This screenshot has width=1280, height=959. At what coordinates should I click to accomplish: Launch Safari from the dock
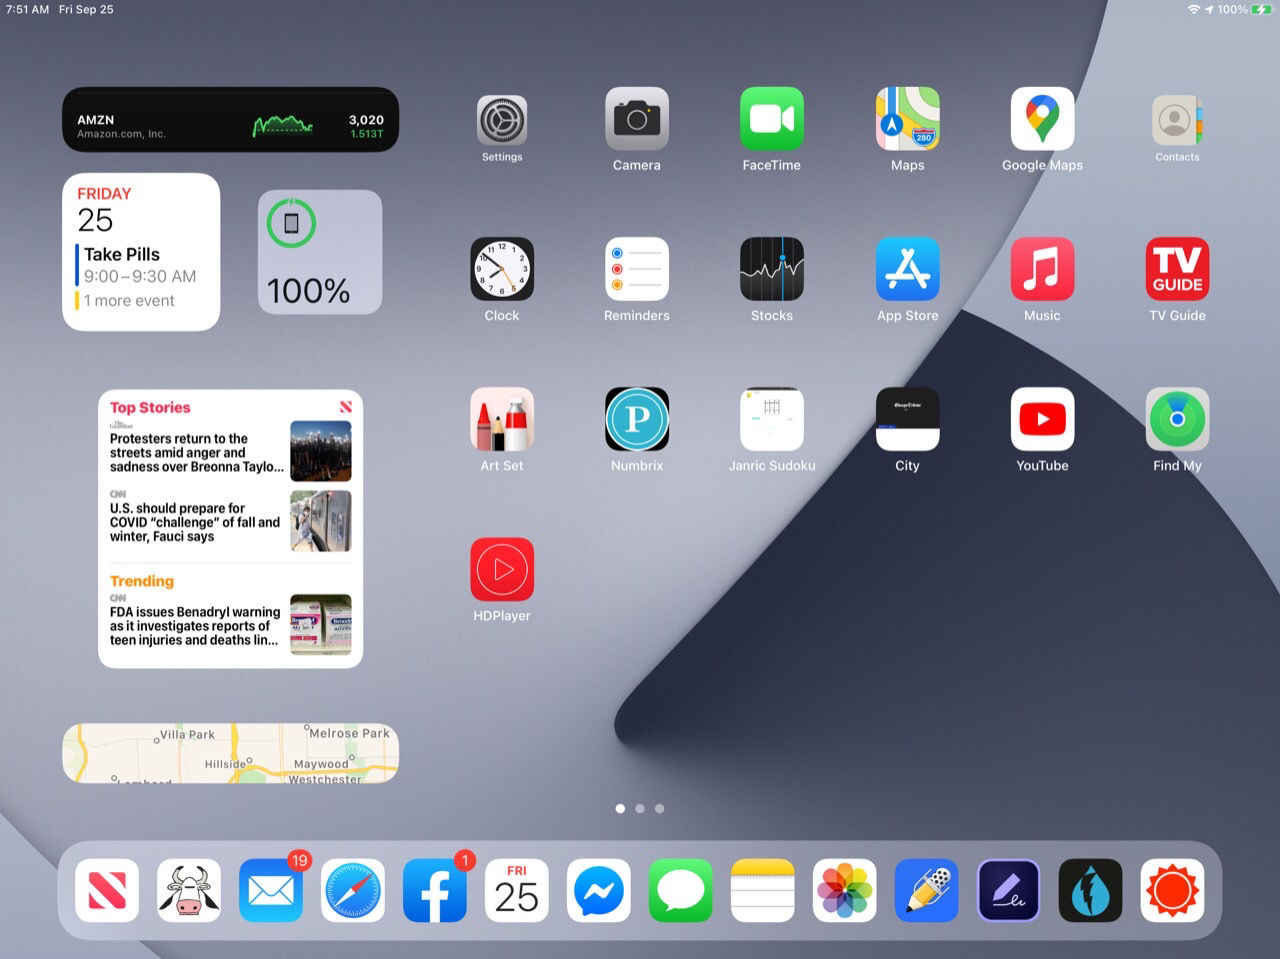353,890
